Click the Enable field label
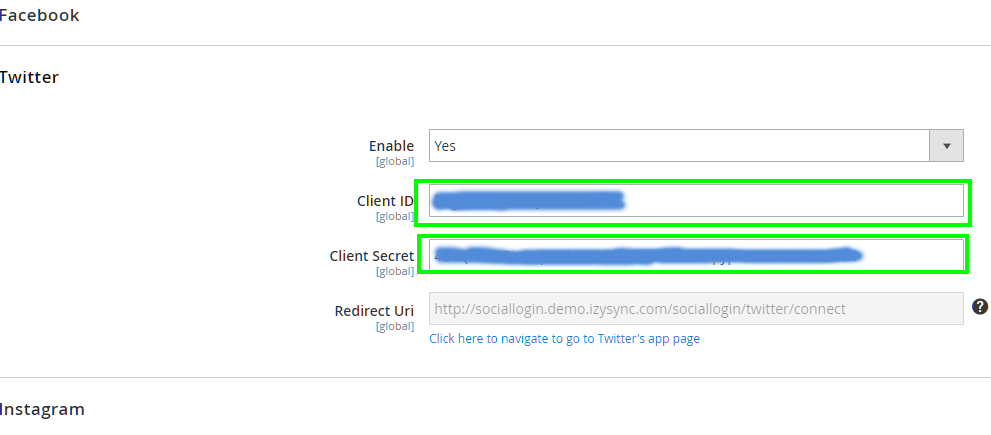 coord(391,146)
